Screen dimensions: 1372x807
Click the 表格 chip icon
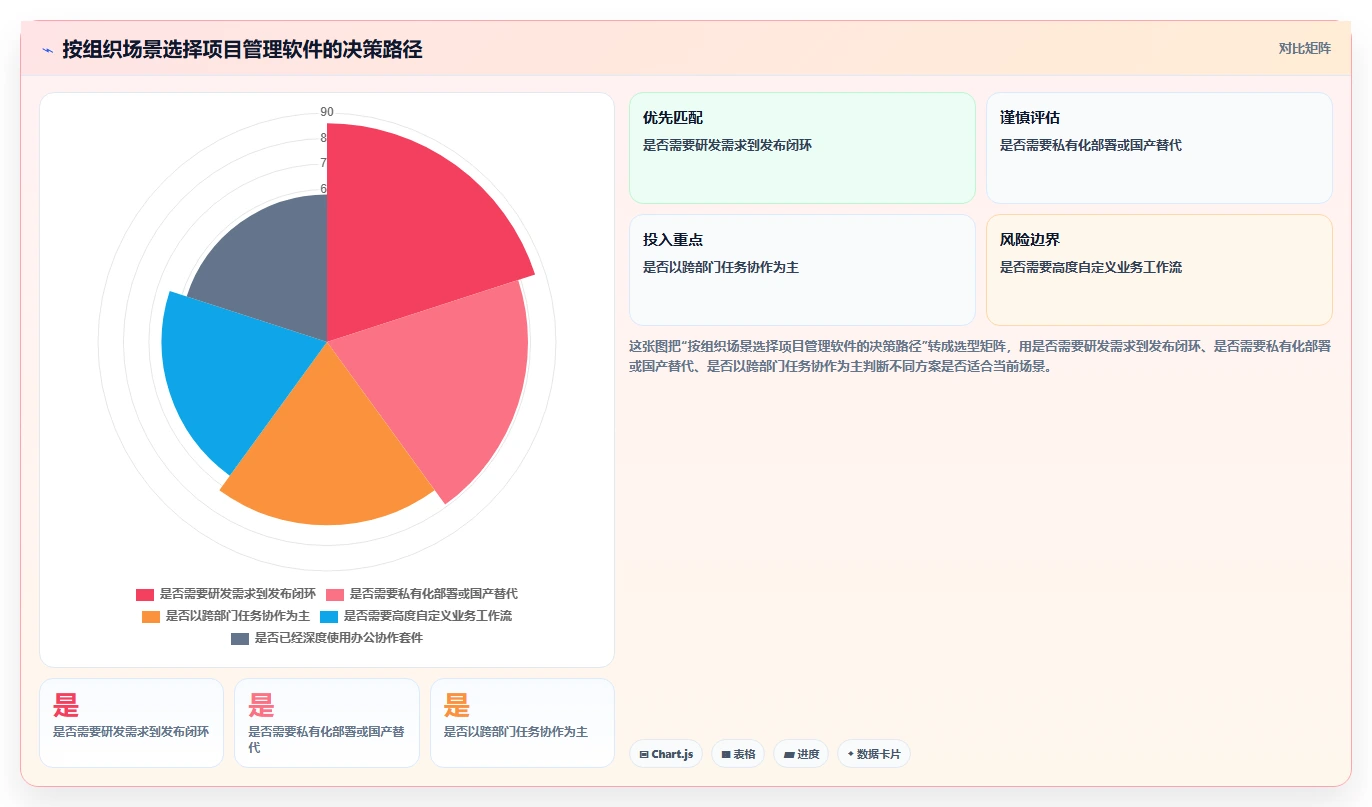pyautogui.click(x=726, y=755)
